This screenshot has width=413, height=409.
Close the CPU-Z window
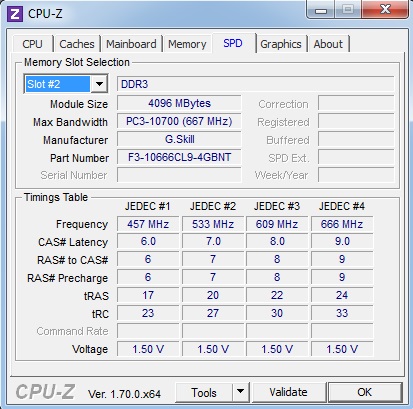point(385,9)
